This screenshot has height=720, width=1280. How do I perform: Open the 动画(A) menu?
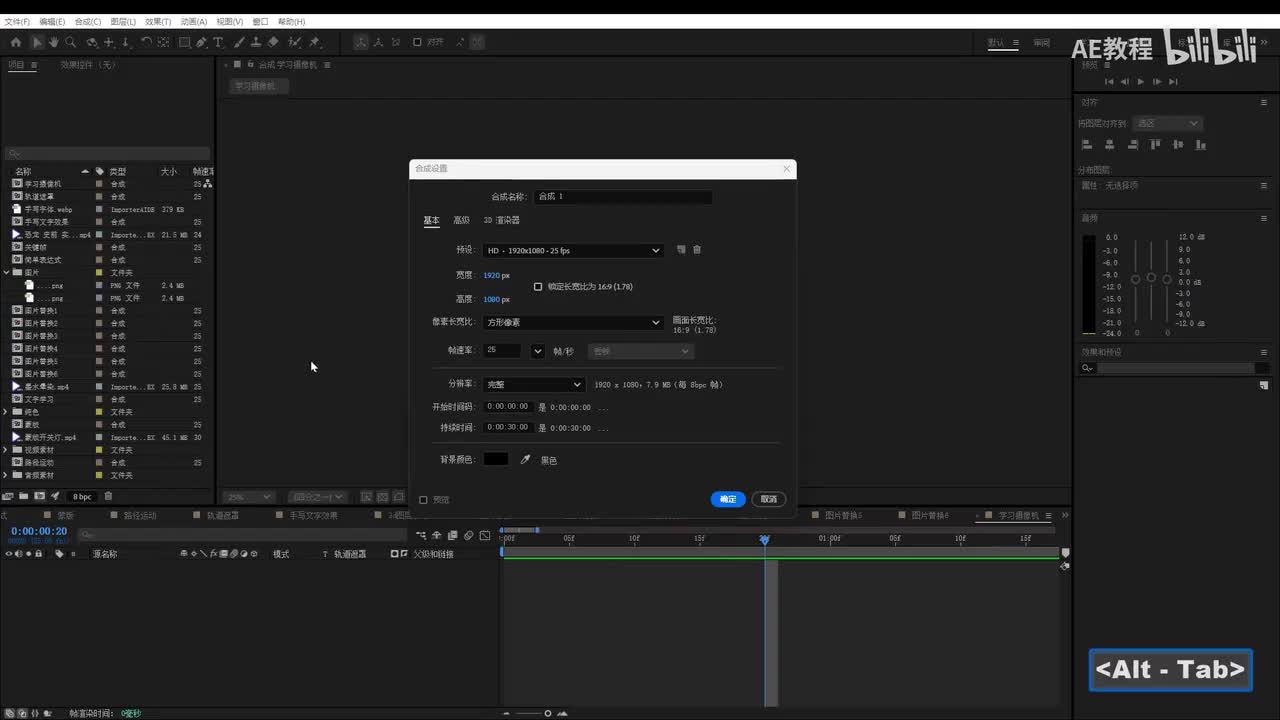pos(194,21)
